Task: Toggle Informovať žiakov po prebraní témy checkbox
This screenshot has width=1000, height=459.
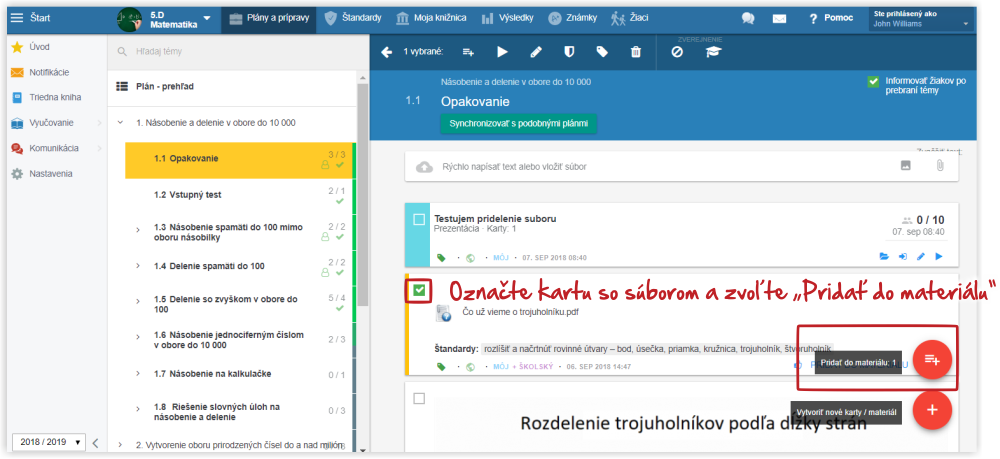Action: point(874,82)
